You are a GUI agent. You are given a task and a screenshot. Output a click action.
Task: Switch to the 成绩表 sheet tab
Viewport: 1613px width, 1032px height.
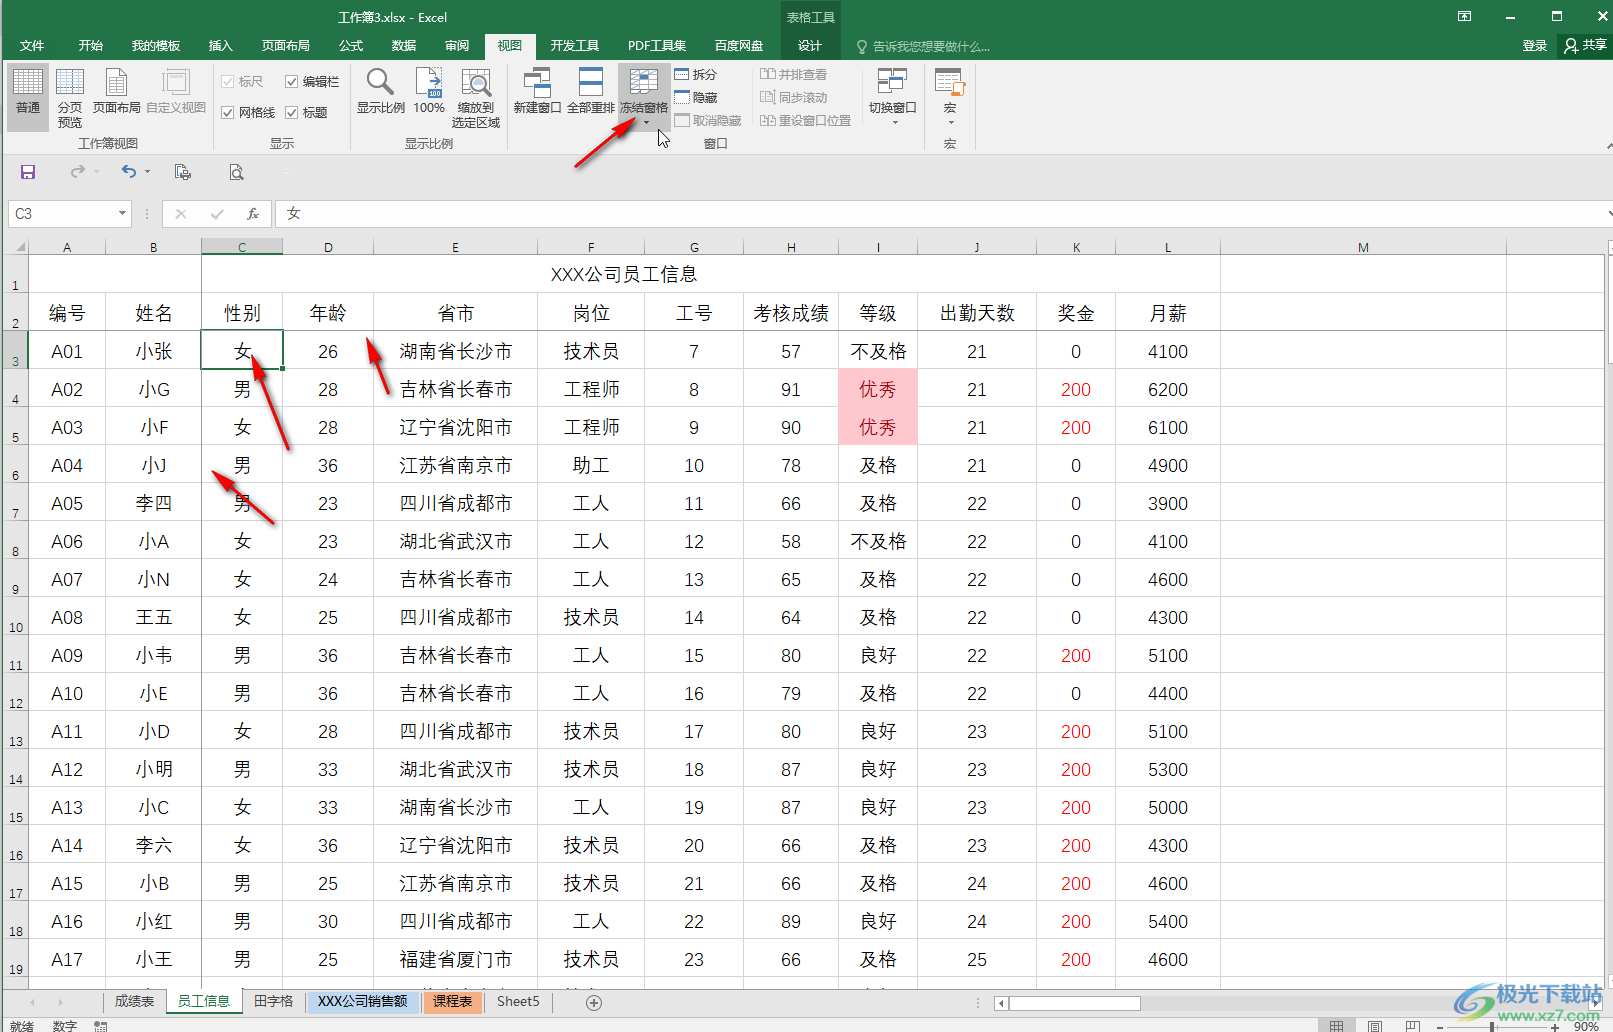coord(134,1001)
